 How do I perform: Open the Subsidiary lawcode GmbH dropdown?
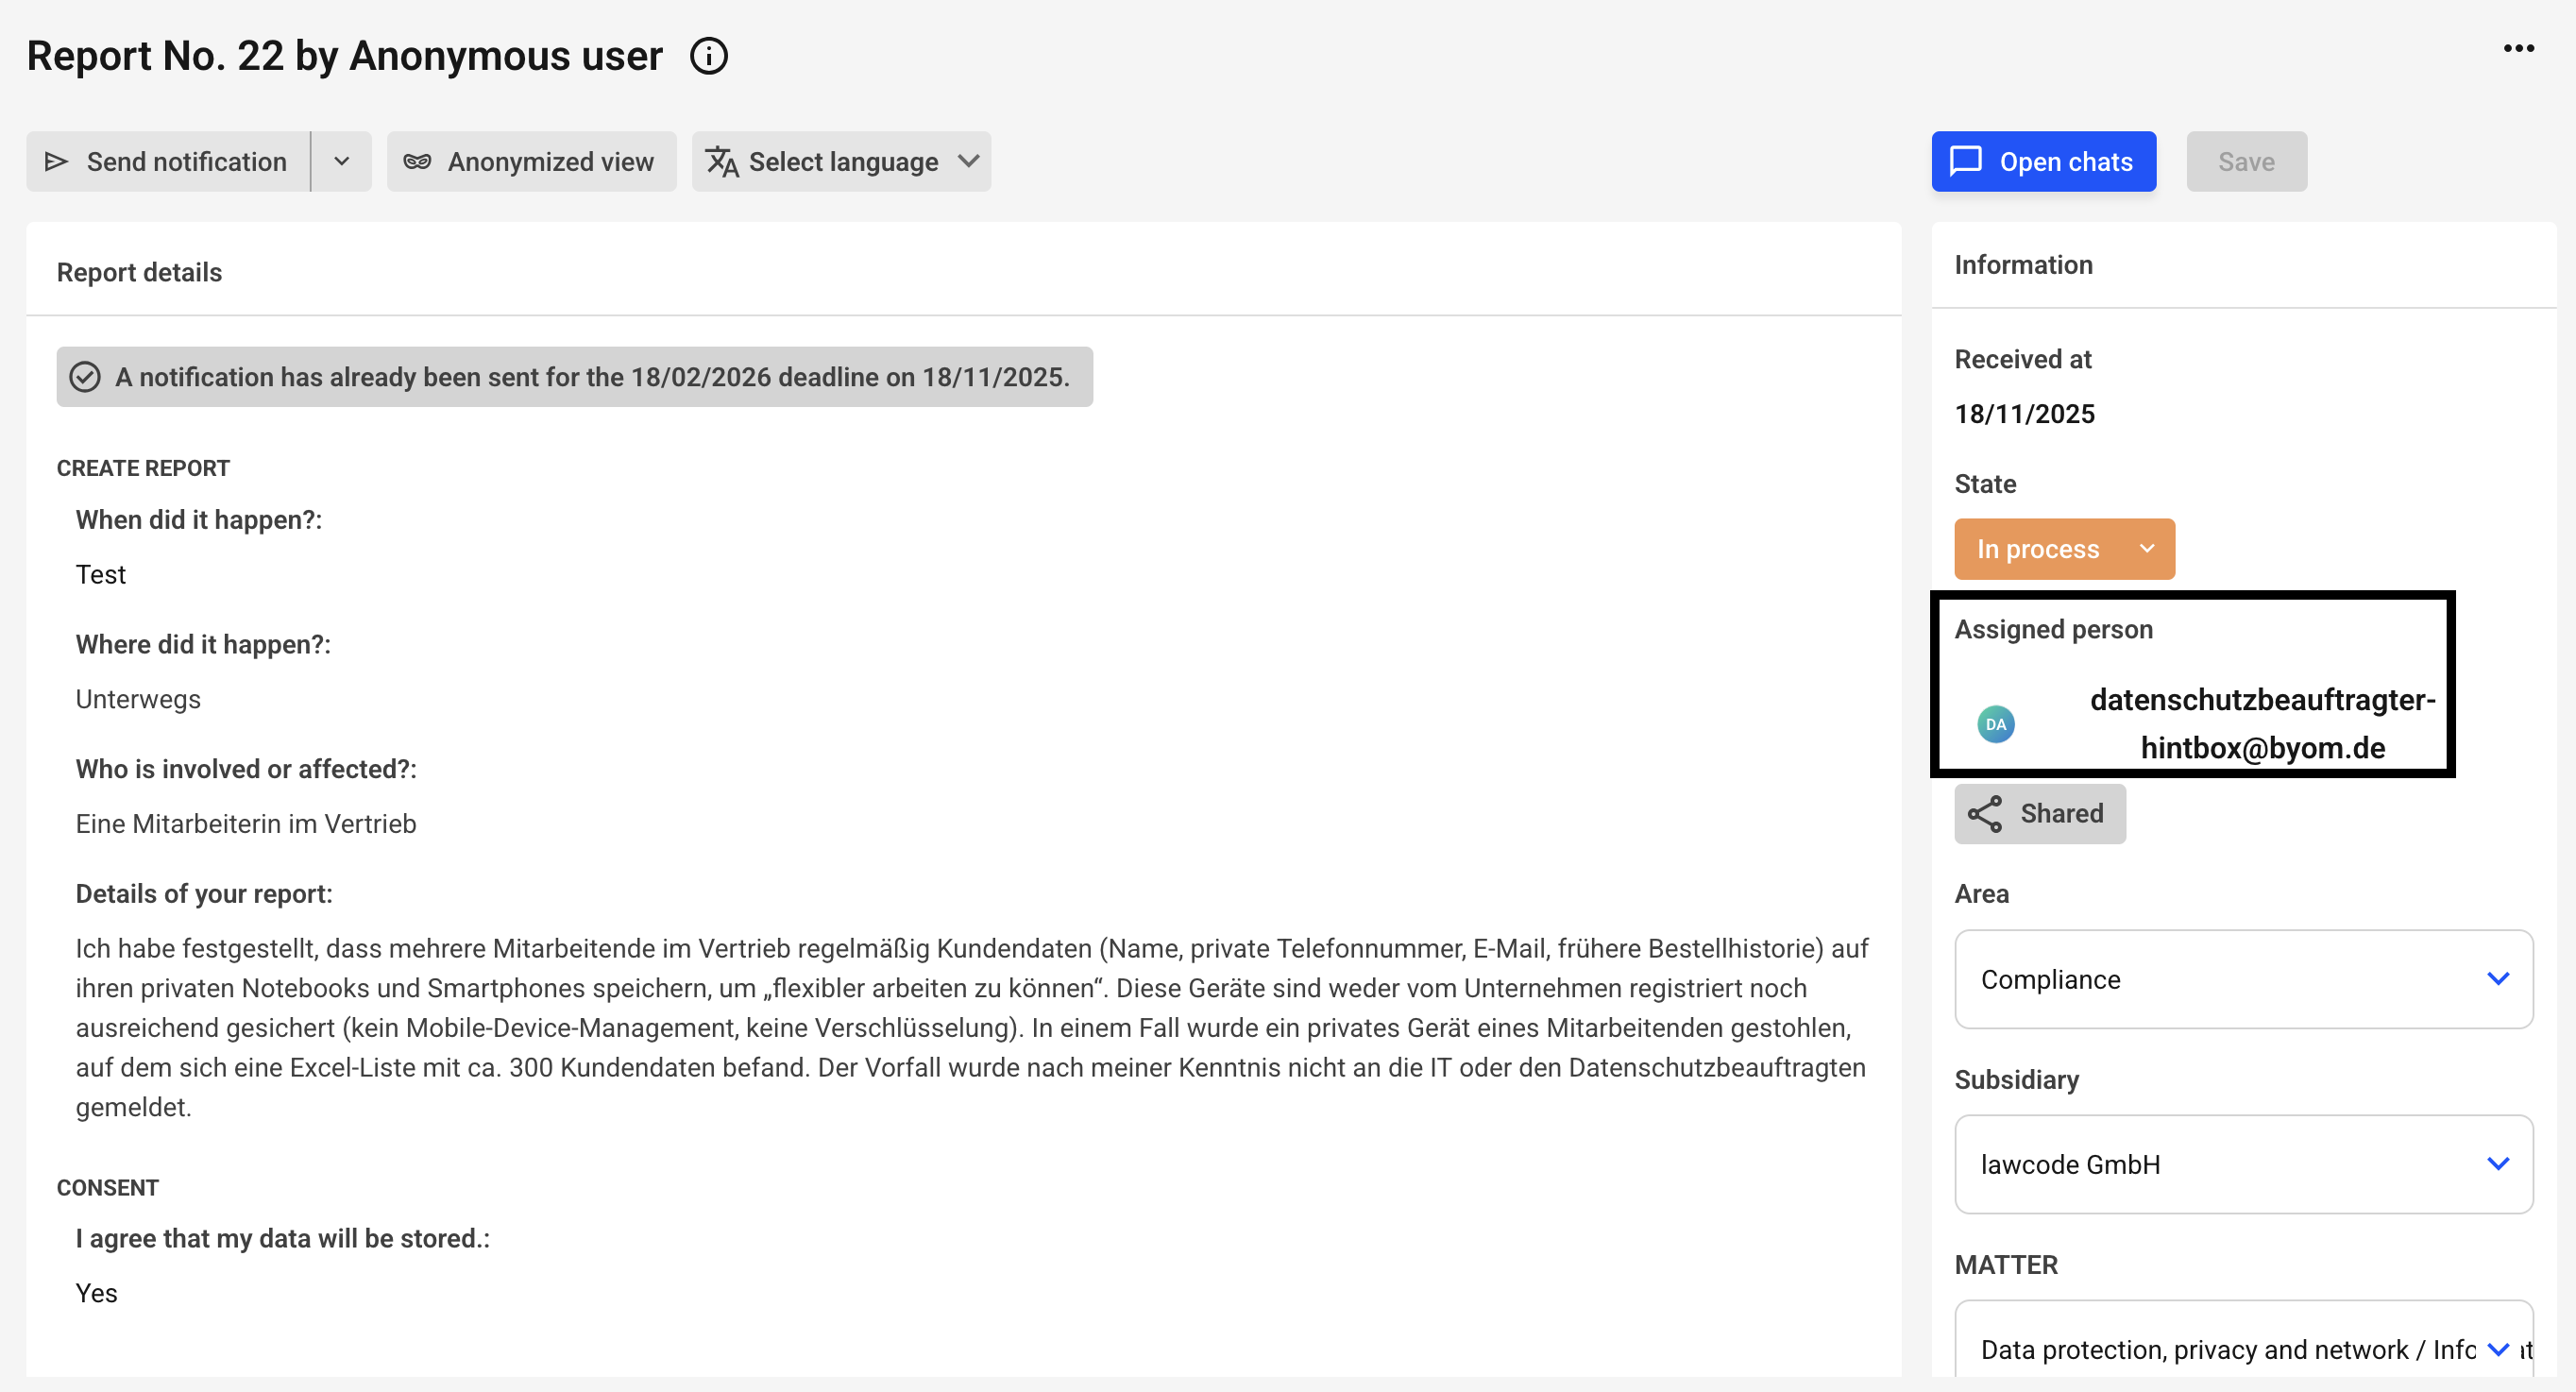pos(2243,1164)
